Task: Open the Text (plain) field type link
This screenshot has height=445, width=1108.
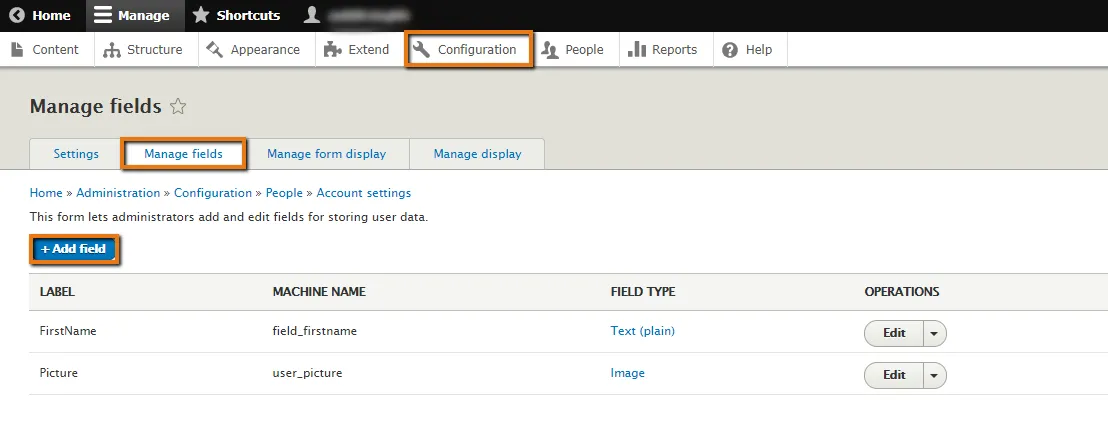Action: pos(642,331)
